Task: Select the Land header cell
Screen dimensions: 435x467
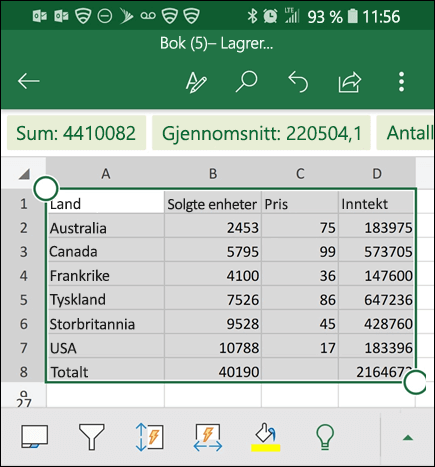Action: coord(105,203)
